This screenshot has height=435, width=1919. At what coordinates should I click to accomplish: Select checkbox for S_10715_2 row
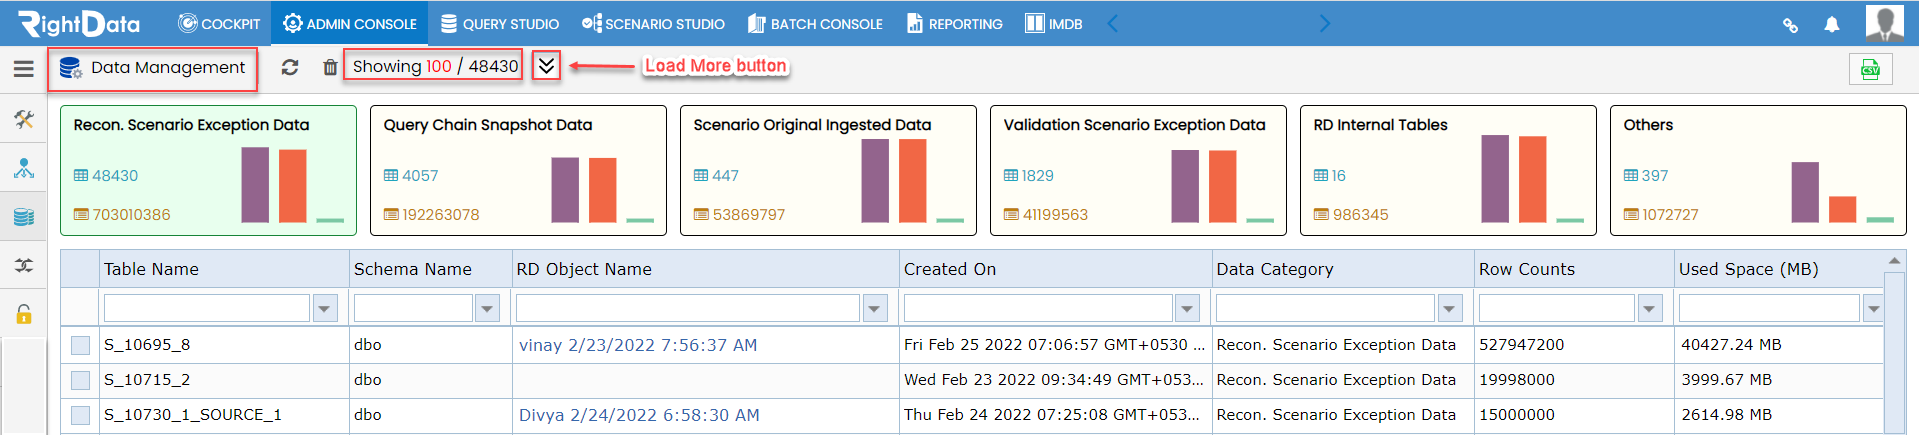tap(81, 380)
